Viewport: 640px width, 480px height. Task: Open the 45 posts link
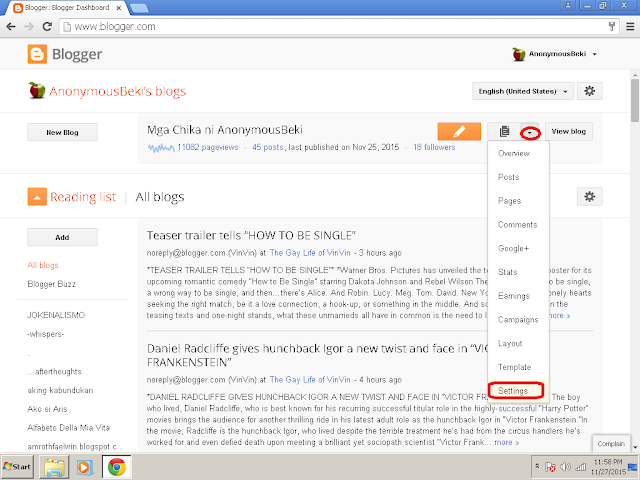[267, 147]
